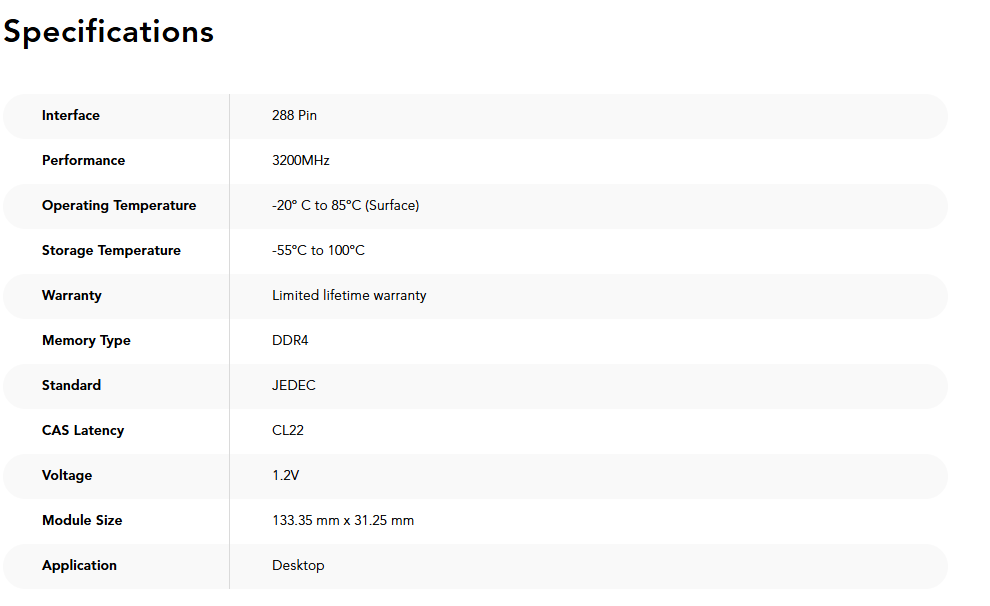990x606 pixels.
Task: Select the Operating Temperature label
Action: [x=119, y=206]
